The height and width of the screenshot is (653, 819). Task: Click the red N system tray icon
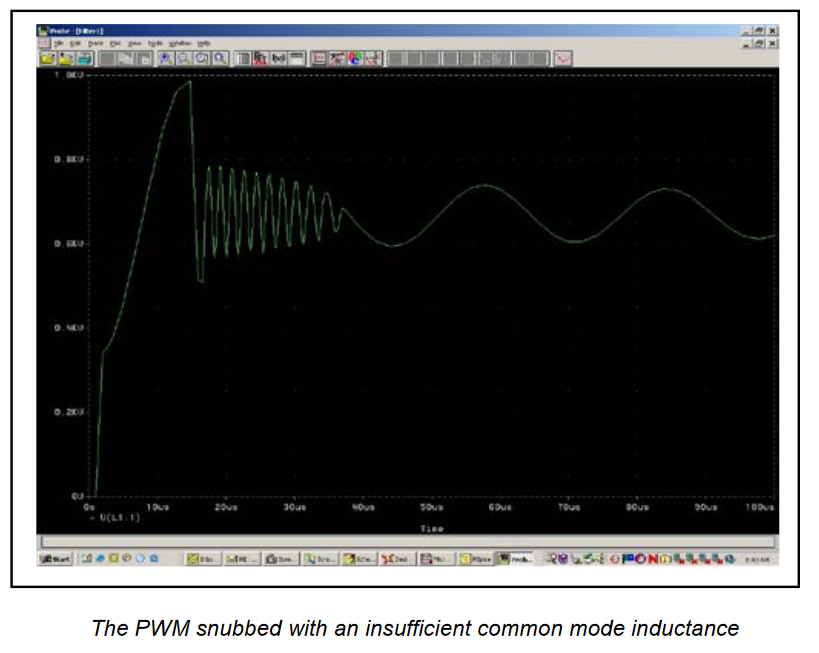click(x=653, y=559)
